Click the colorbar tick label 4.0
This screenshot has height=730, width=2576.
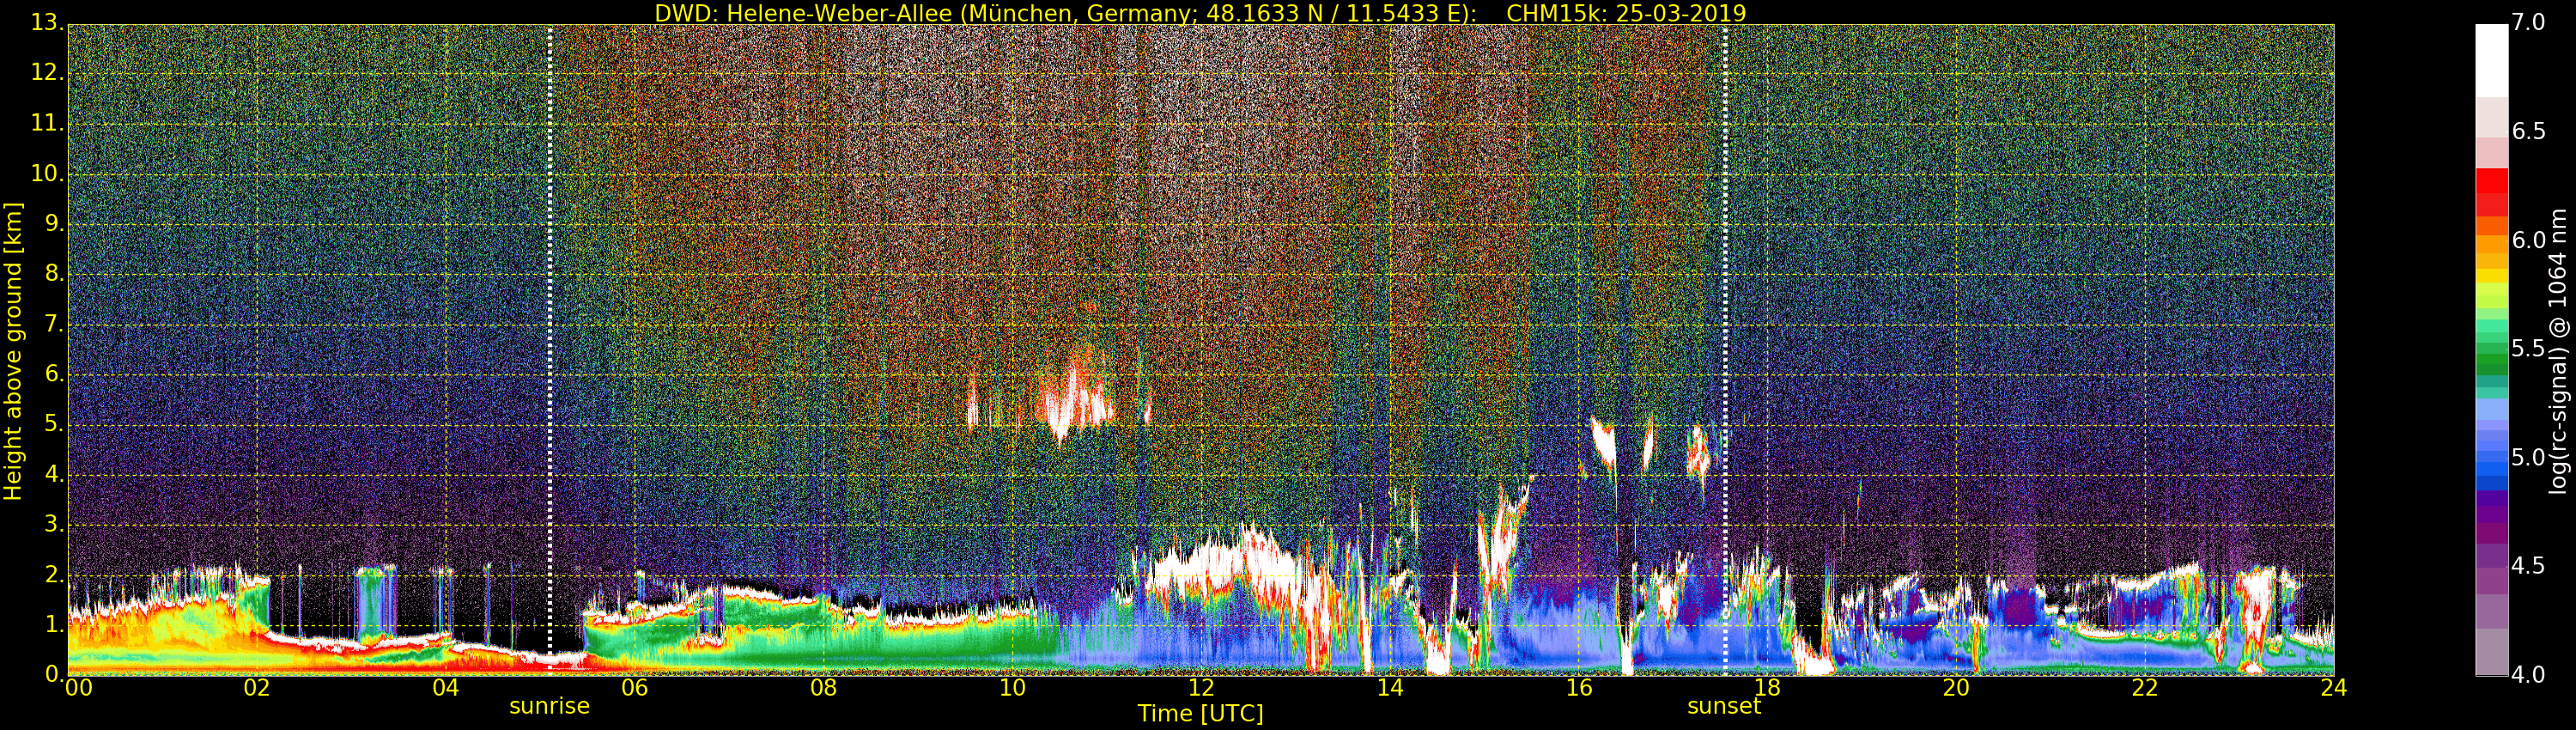[x=2527, y=674]
